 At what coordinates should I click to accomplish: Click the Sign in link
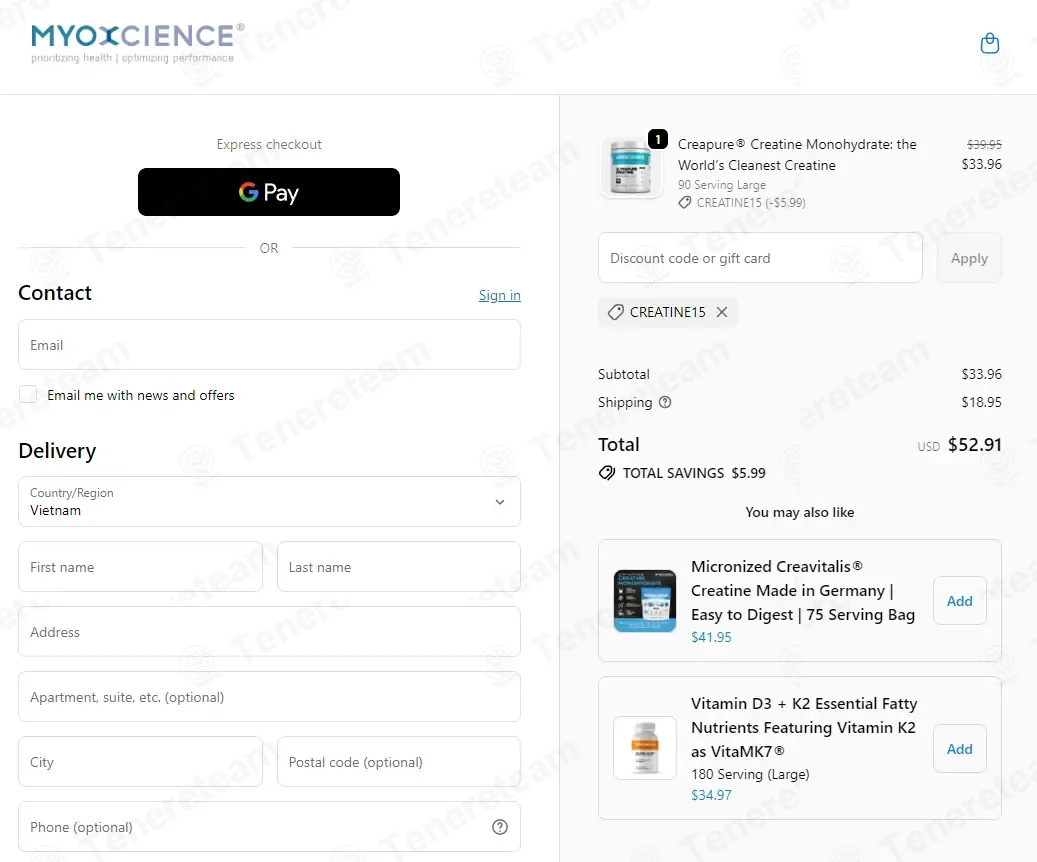click(x=499, y=295)
